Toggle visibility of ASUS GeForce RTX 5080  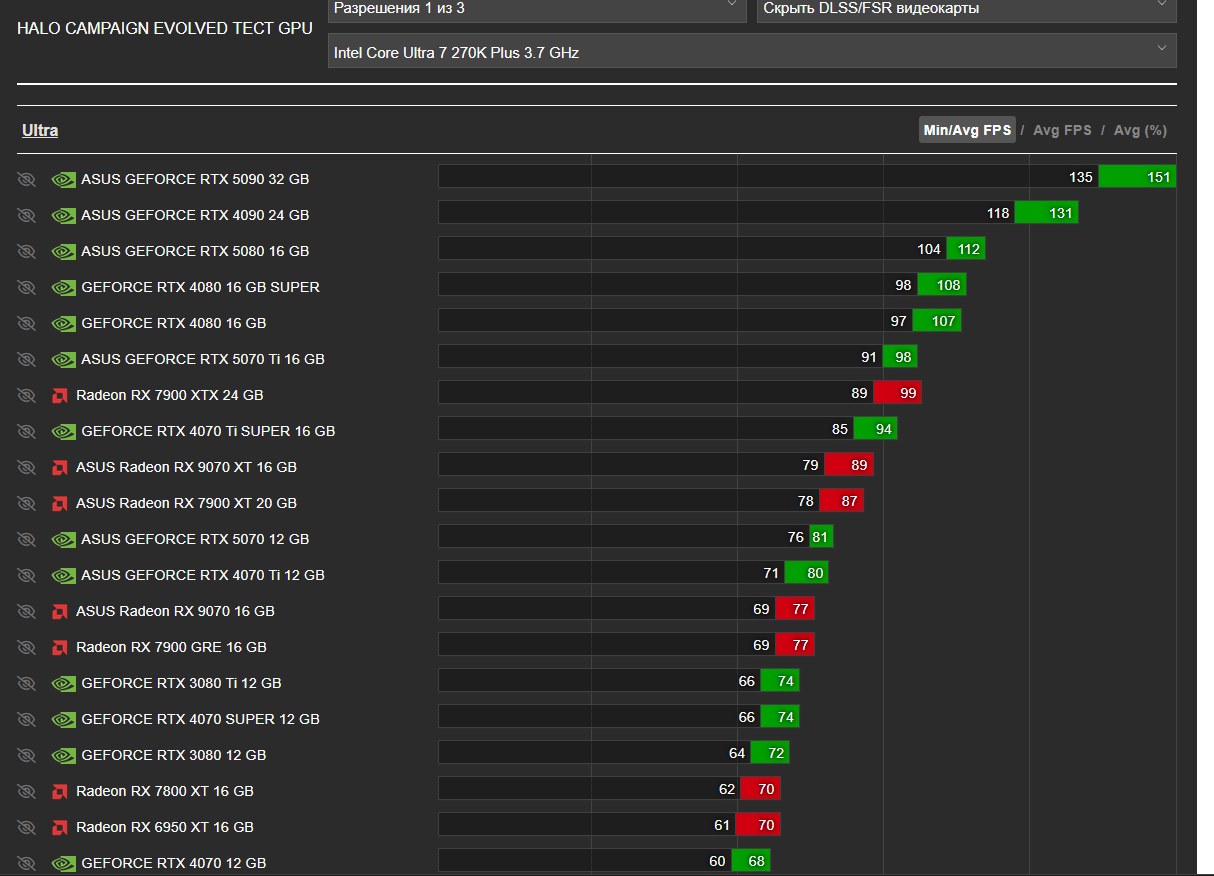coord(27,251)
